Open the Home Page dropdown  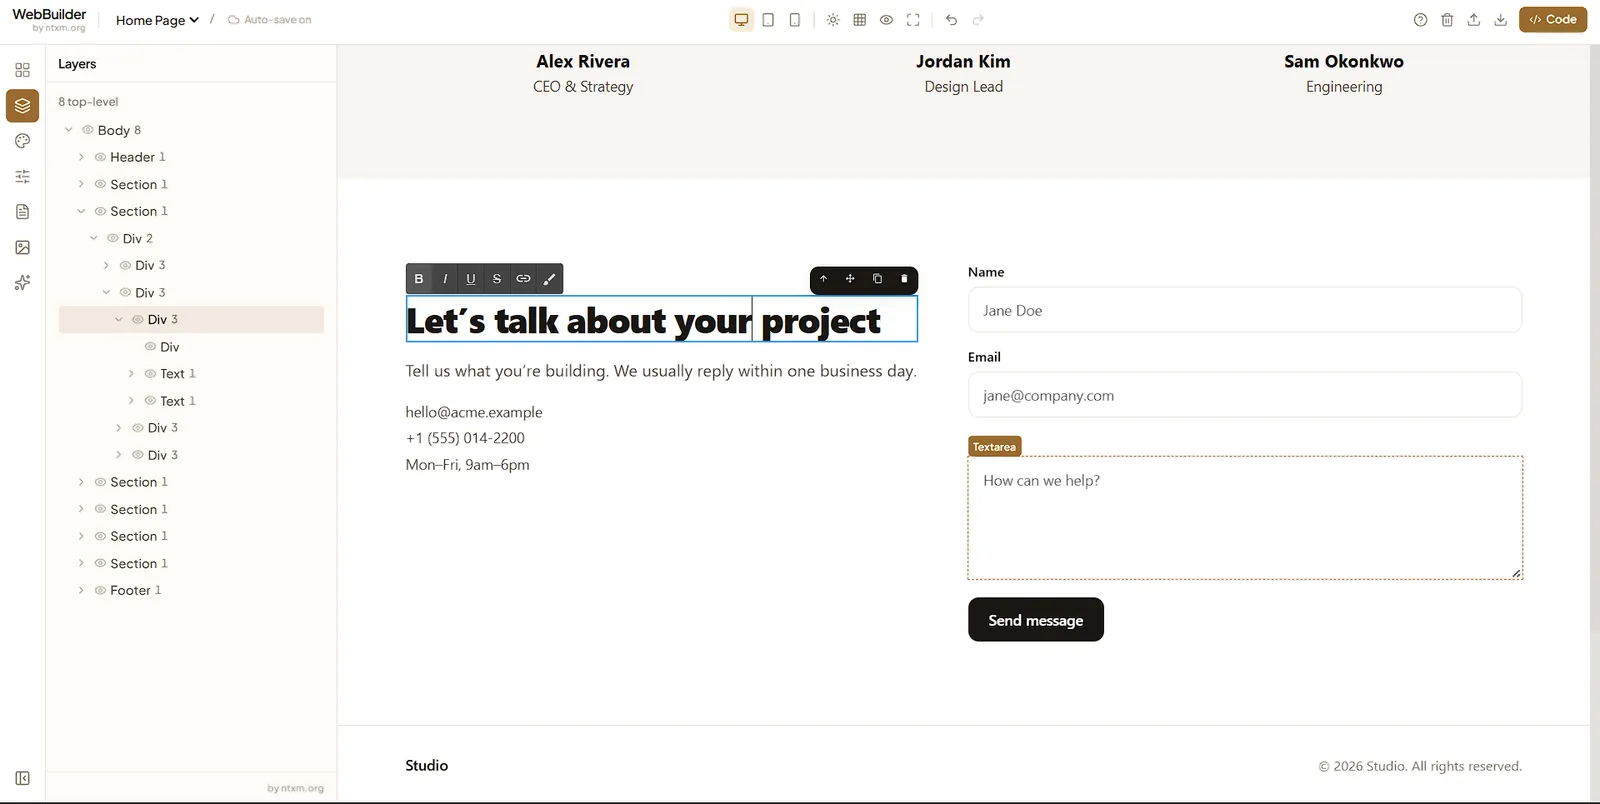157,20
